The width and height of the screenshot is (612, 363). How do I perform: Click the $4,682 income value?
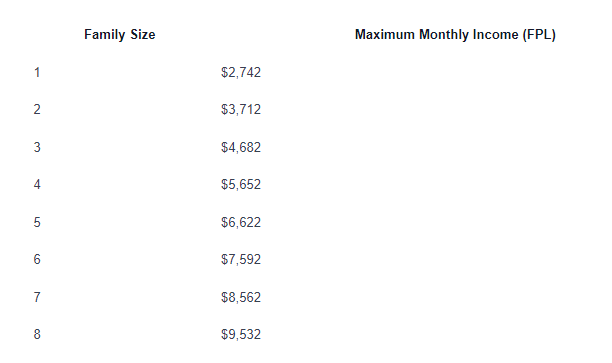click(x=241, y=148)
